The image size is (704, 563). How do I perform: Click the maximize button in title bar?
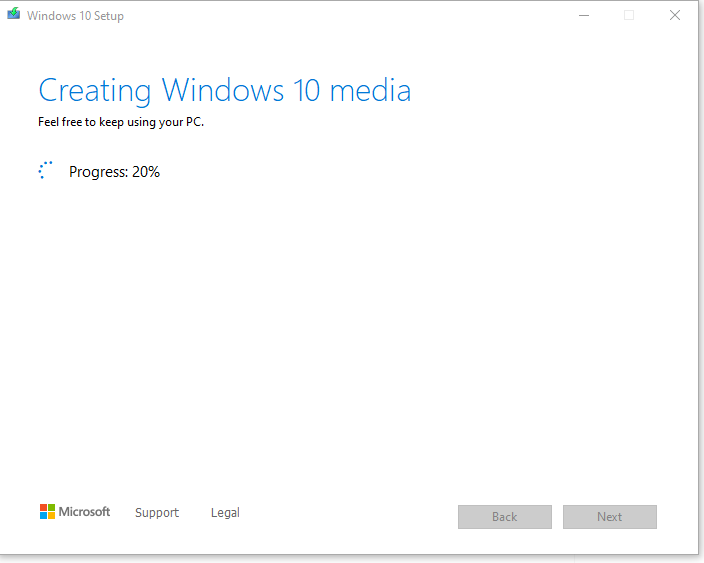(x=629, y=15)
